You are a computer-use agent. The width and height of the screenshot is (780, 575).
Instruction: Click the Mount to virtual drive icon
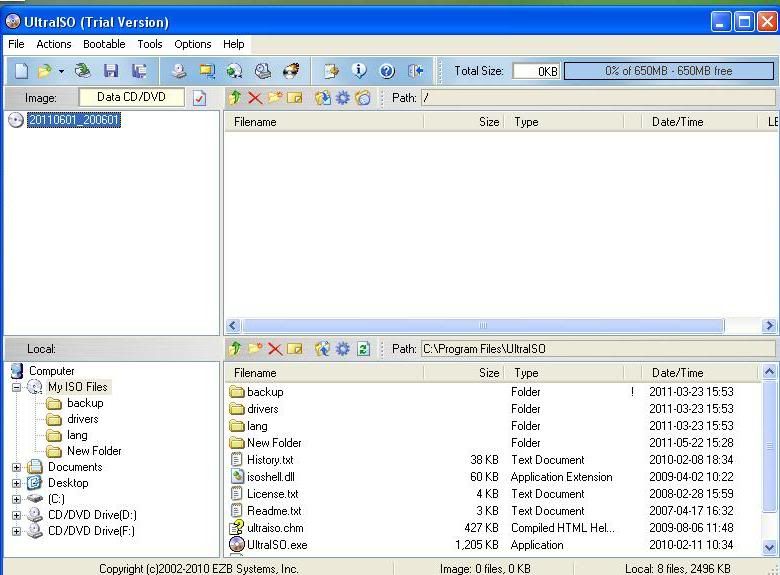pos(263,71)
